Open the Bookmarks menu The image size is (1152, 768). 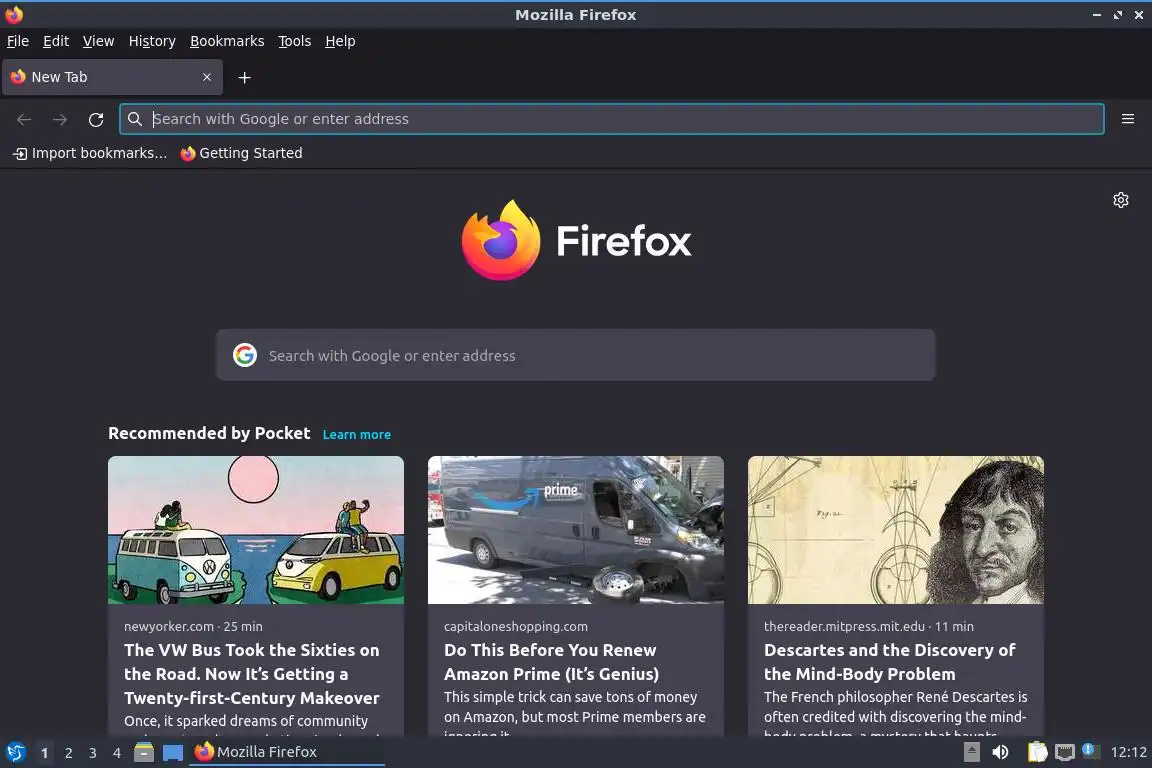tap(227, 41)
